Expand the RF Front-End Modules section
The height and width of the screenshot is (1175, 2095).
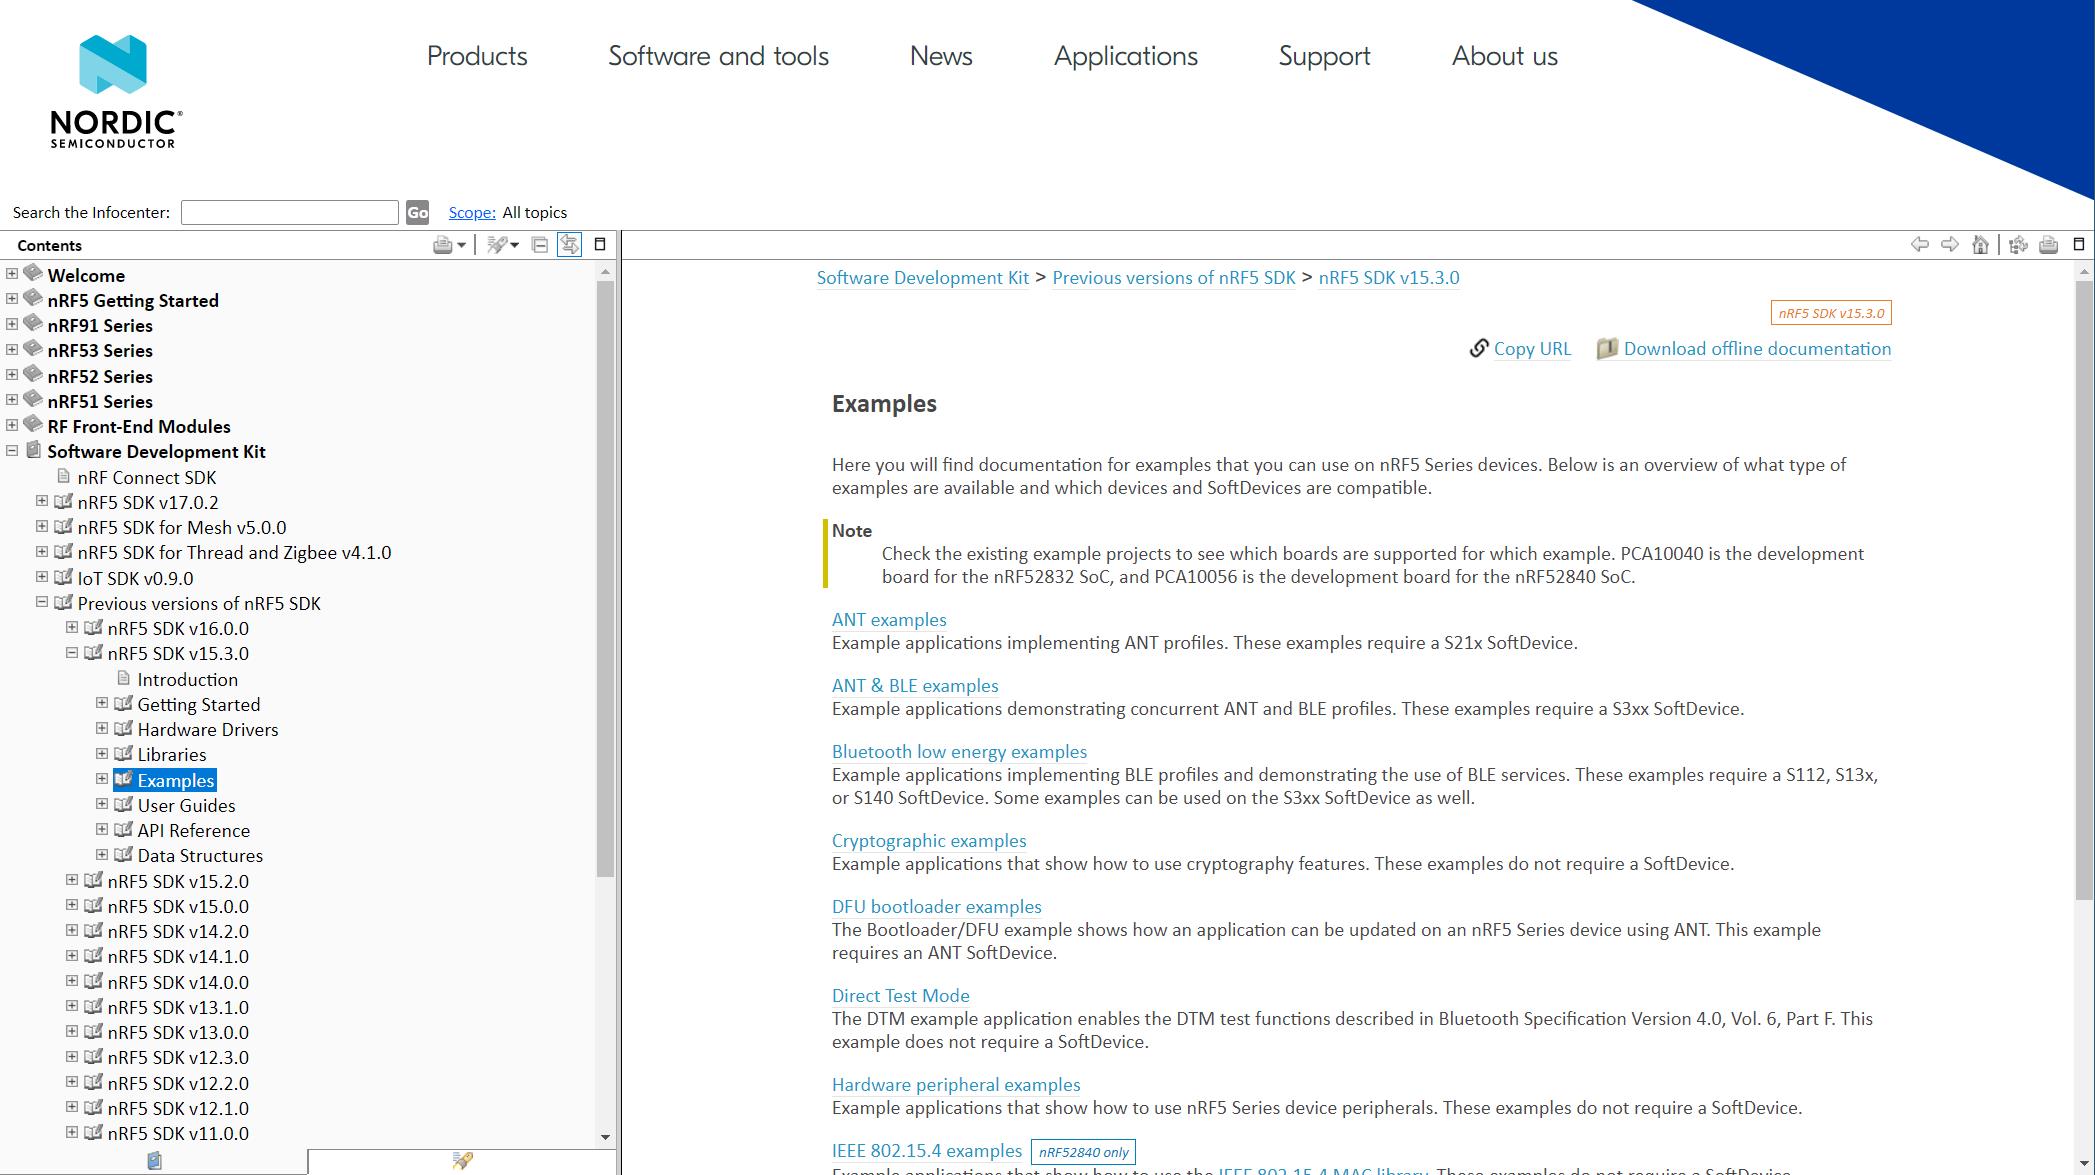click(14, 424)
